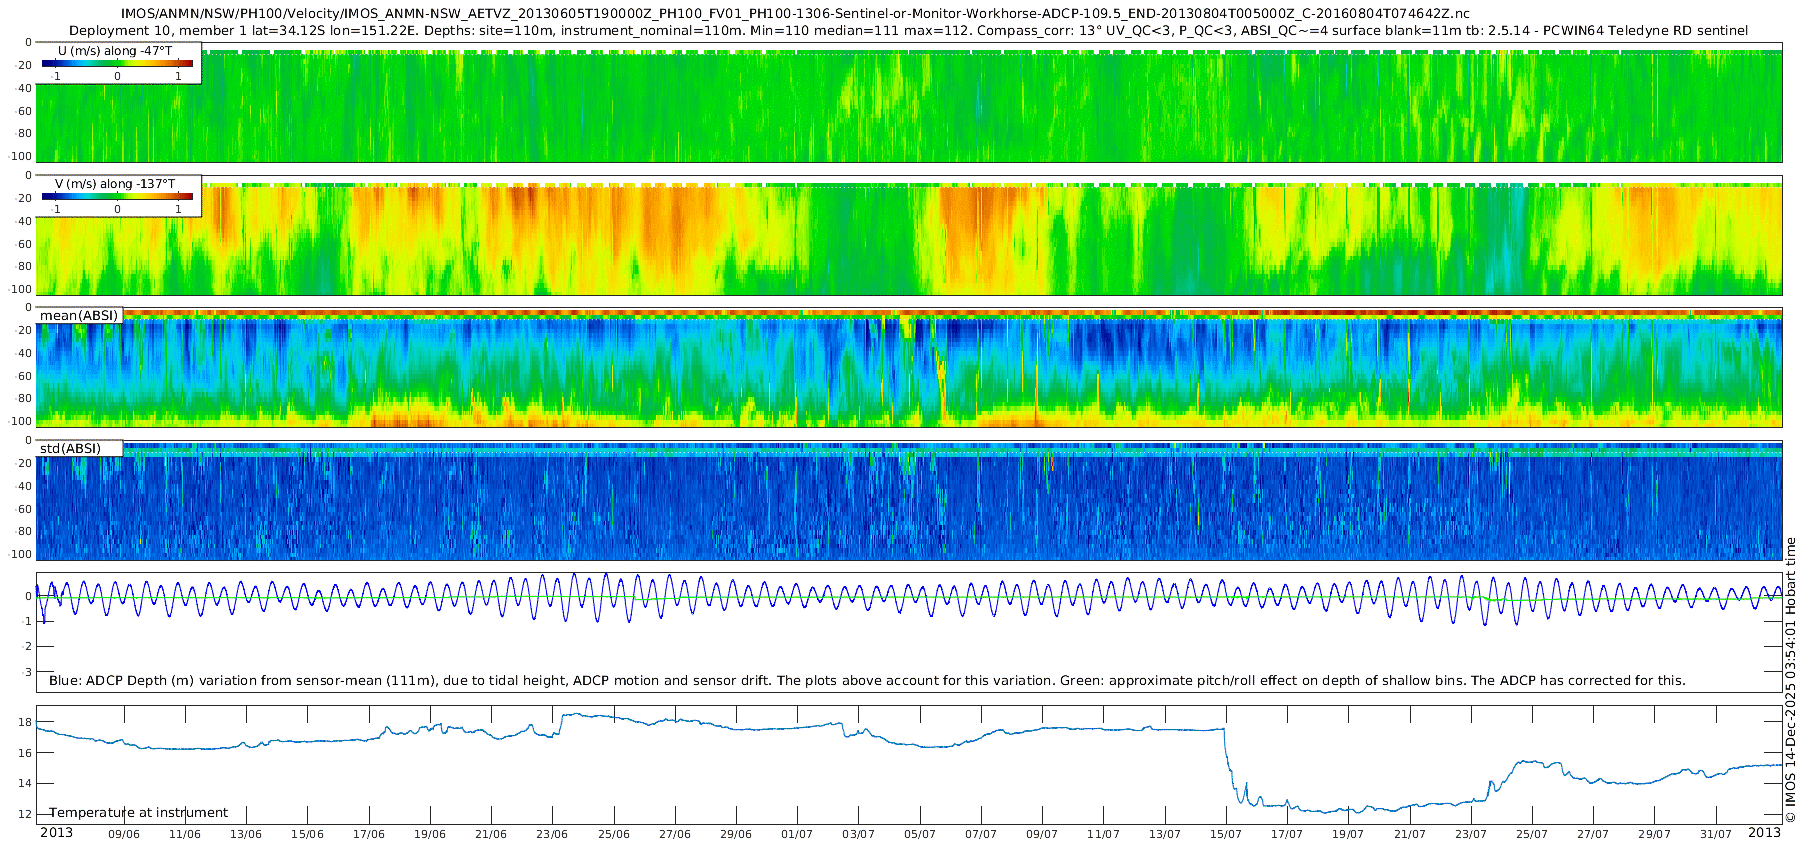
Task: Click the U (m/s) velocity colorbar
Action: coord(117,64)
